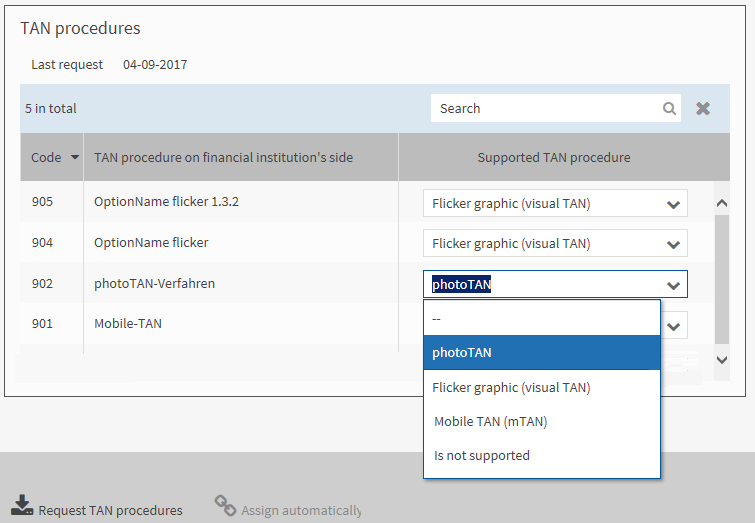The width and height of the screenshot is (755, 523).
Task: Click the search magnifier icon
Action: coord(669,109)
